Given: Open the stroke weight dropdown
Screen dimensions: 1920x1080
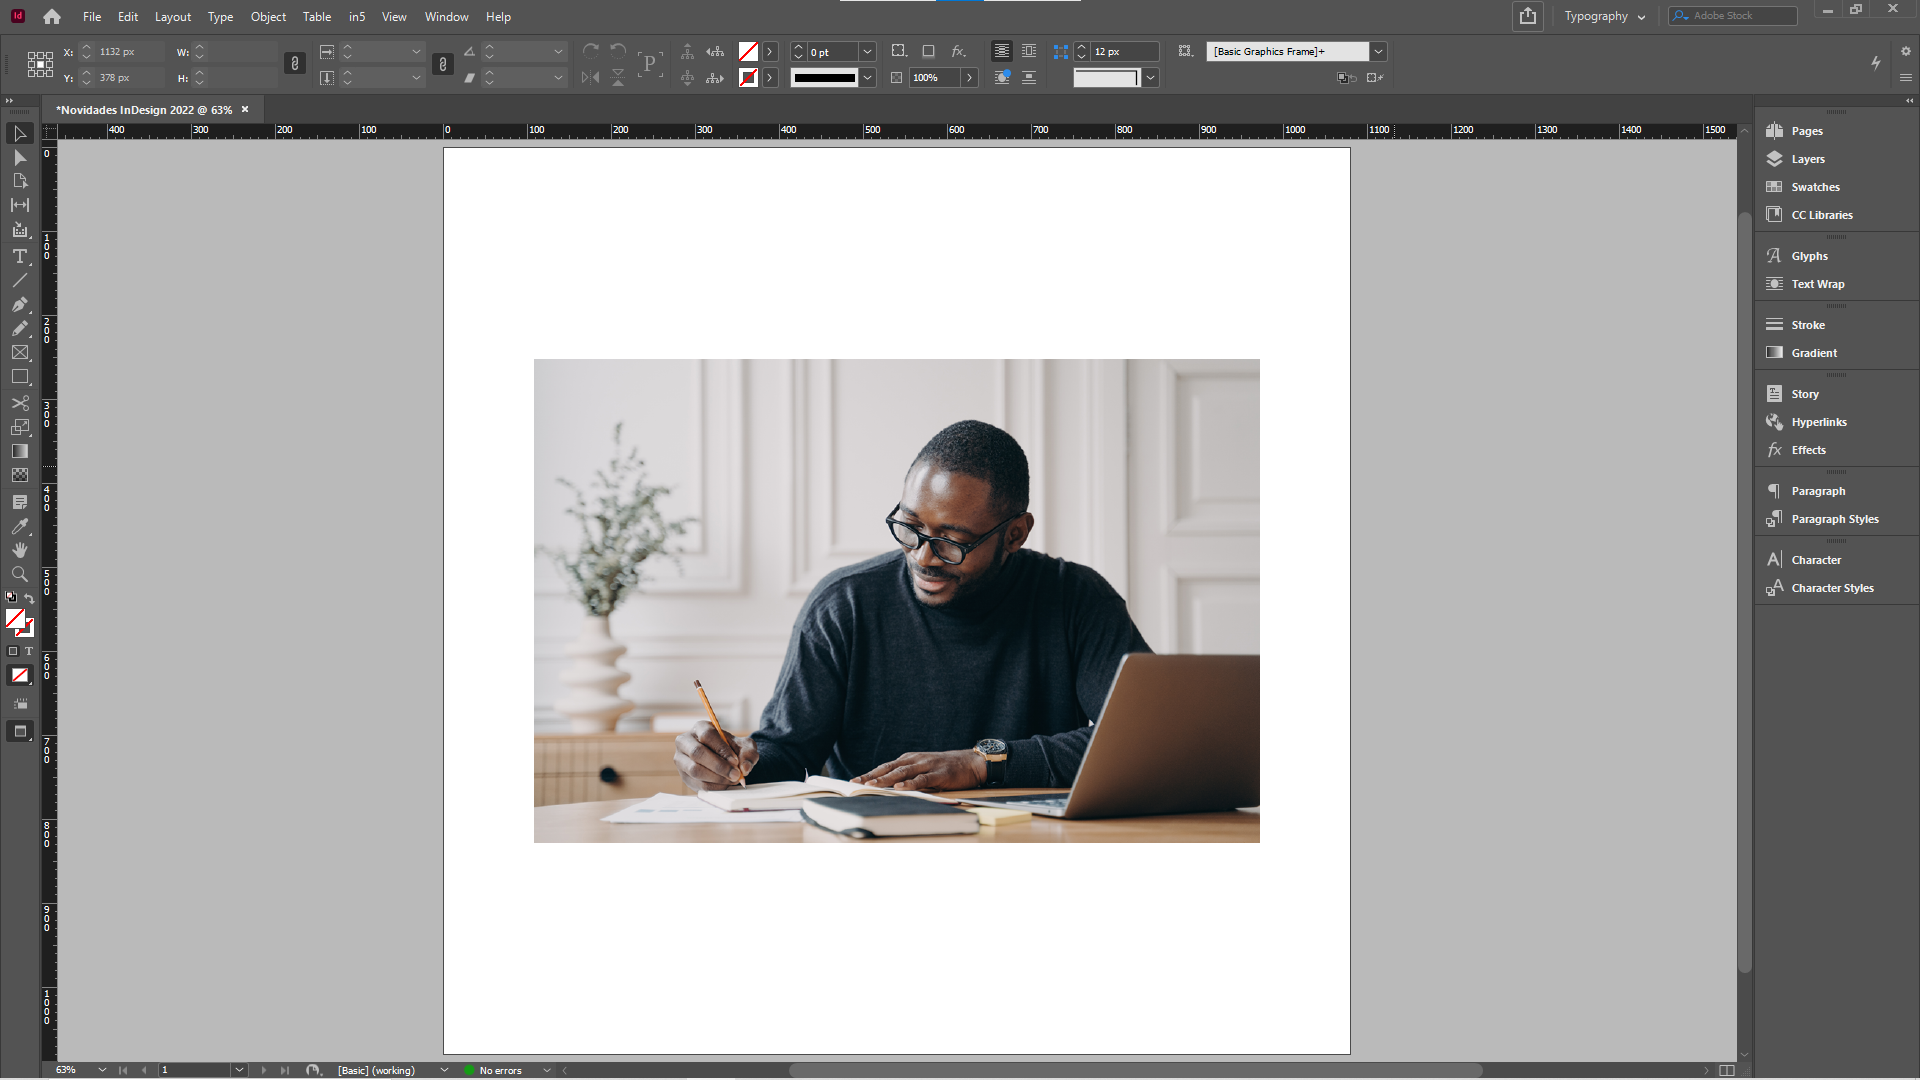Looking at the screenshot, I should point(868,51).
